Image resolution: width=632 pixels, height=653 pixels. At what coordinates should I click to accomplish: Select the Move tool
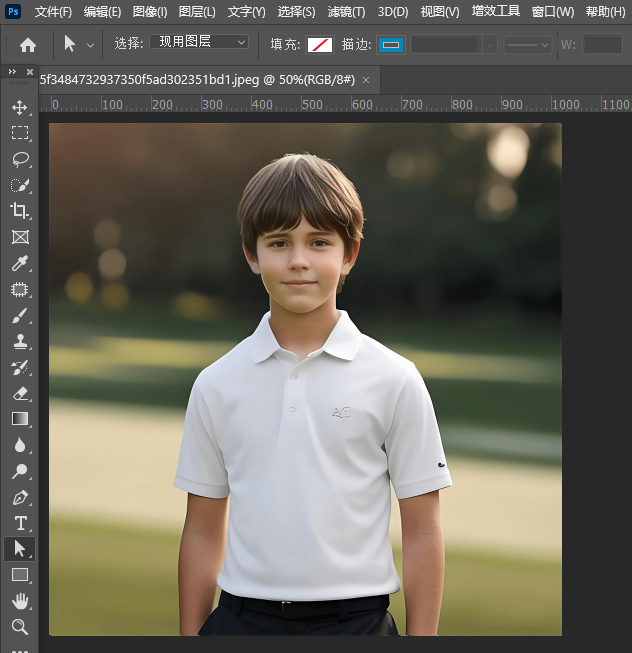pos(20,107)
